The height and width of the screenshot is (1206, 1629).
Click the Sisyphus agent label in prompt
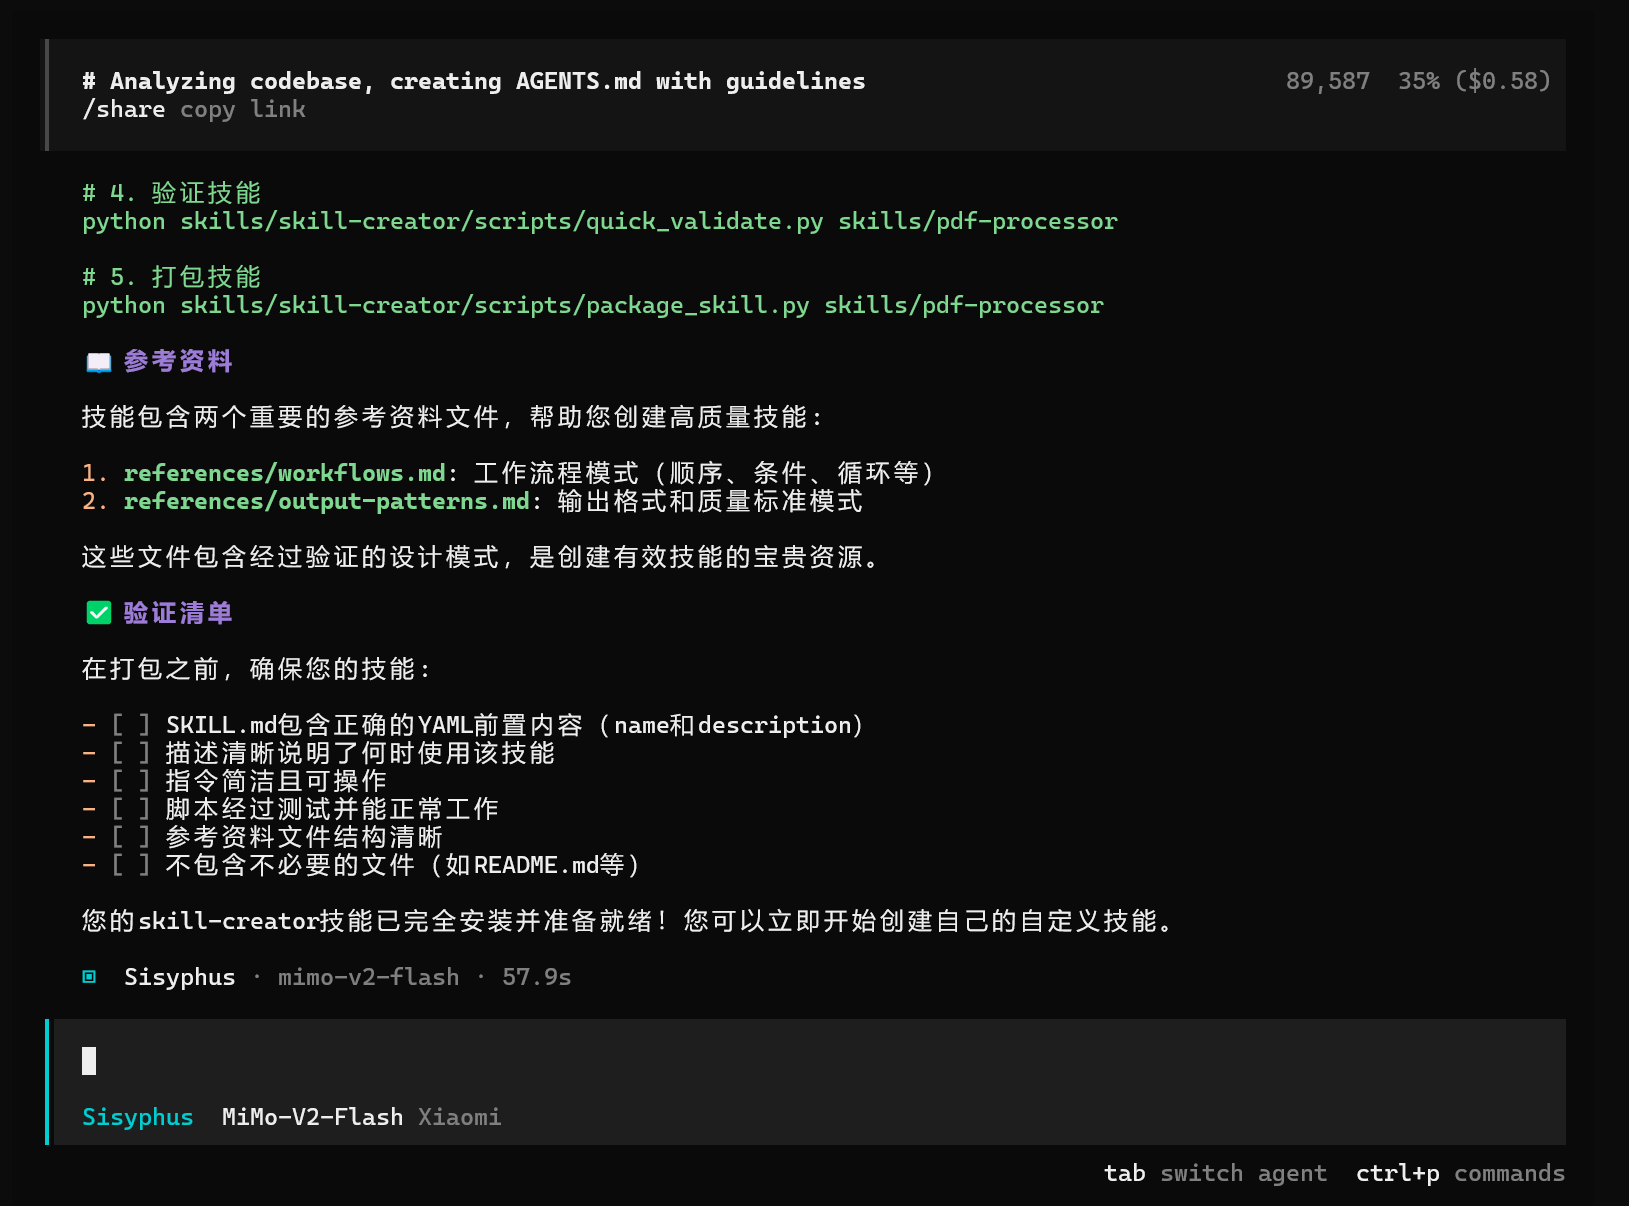[x=137, y=1117]
